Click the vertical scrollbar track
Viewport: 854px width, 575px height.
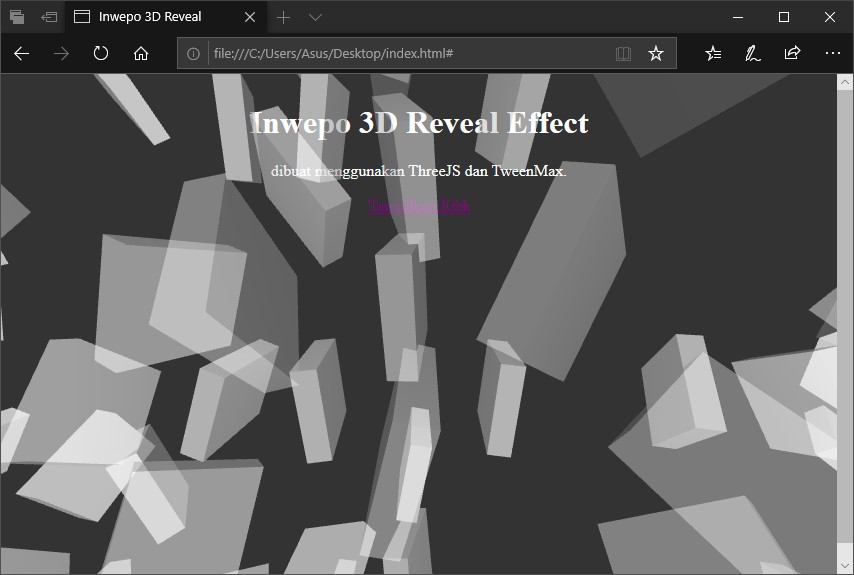click(845, 324)
